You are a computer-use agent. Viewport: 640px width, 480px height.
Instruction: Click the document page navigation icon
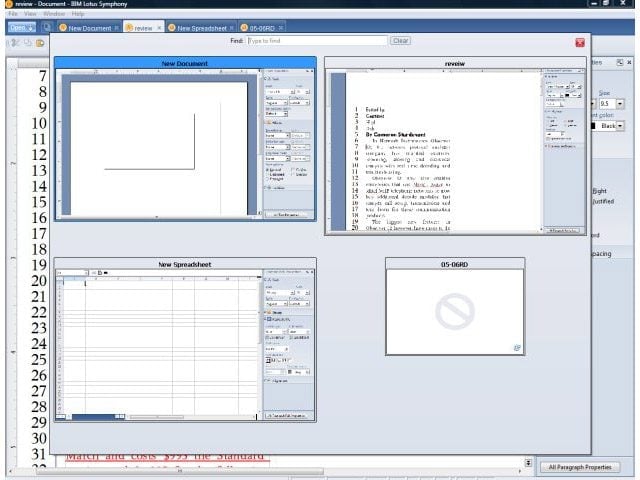point(528,462)
